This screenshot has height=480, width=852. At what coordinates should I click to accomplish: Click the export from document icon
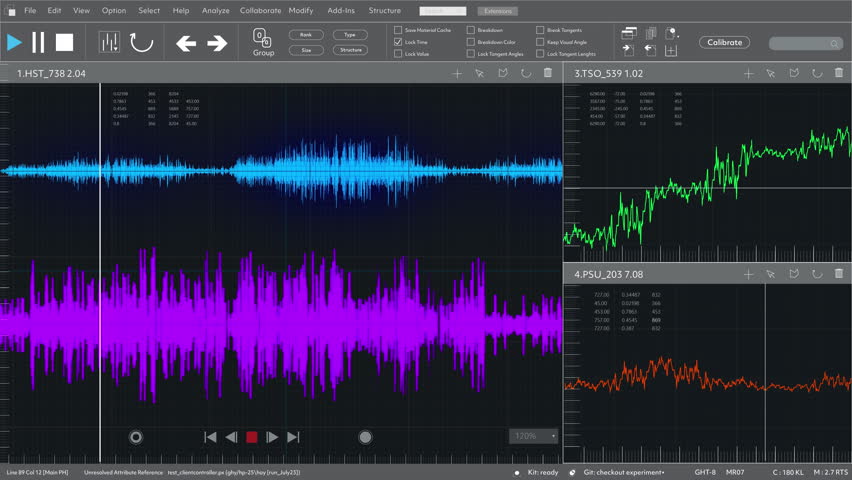pyautogui.click(x=650, y=51)
